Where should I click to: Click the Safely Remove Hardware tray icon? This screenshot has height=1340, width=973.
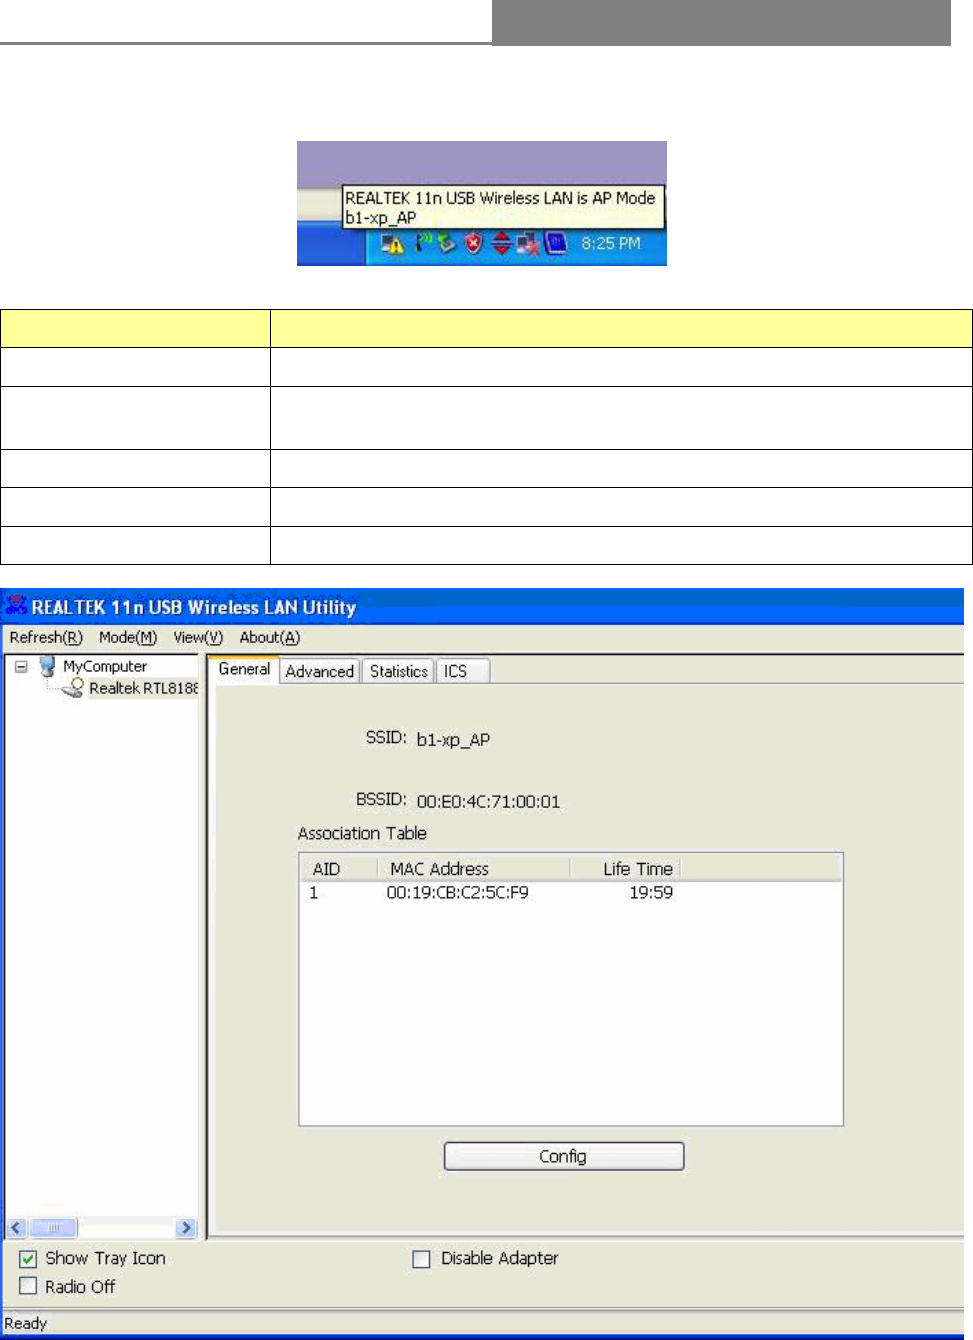(447, 244)
